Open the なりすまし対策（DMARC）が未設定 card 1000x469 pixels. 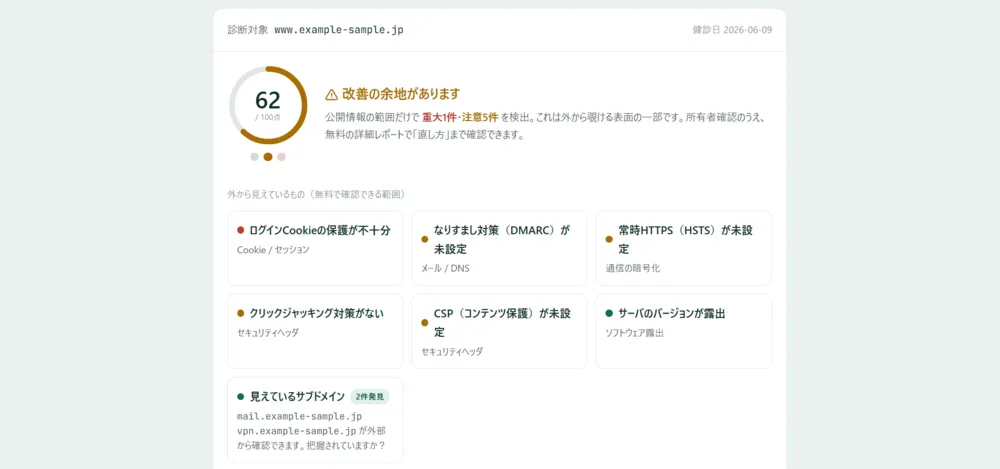point(499,248)
